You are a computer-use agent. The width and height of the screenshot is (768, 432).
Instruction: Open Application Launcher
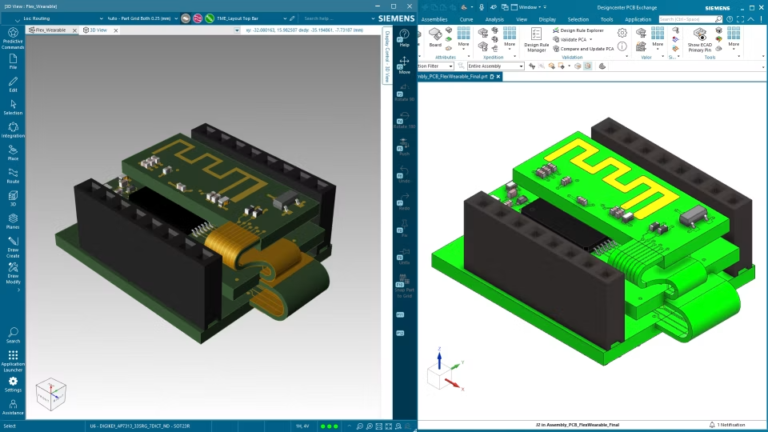(x=13, y=360)
